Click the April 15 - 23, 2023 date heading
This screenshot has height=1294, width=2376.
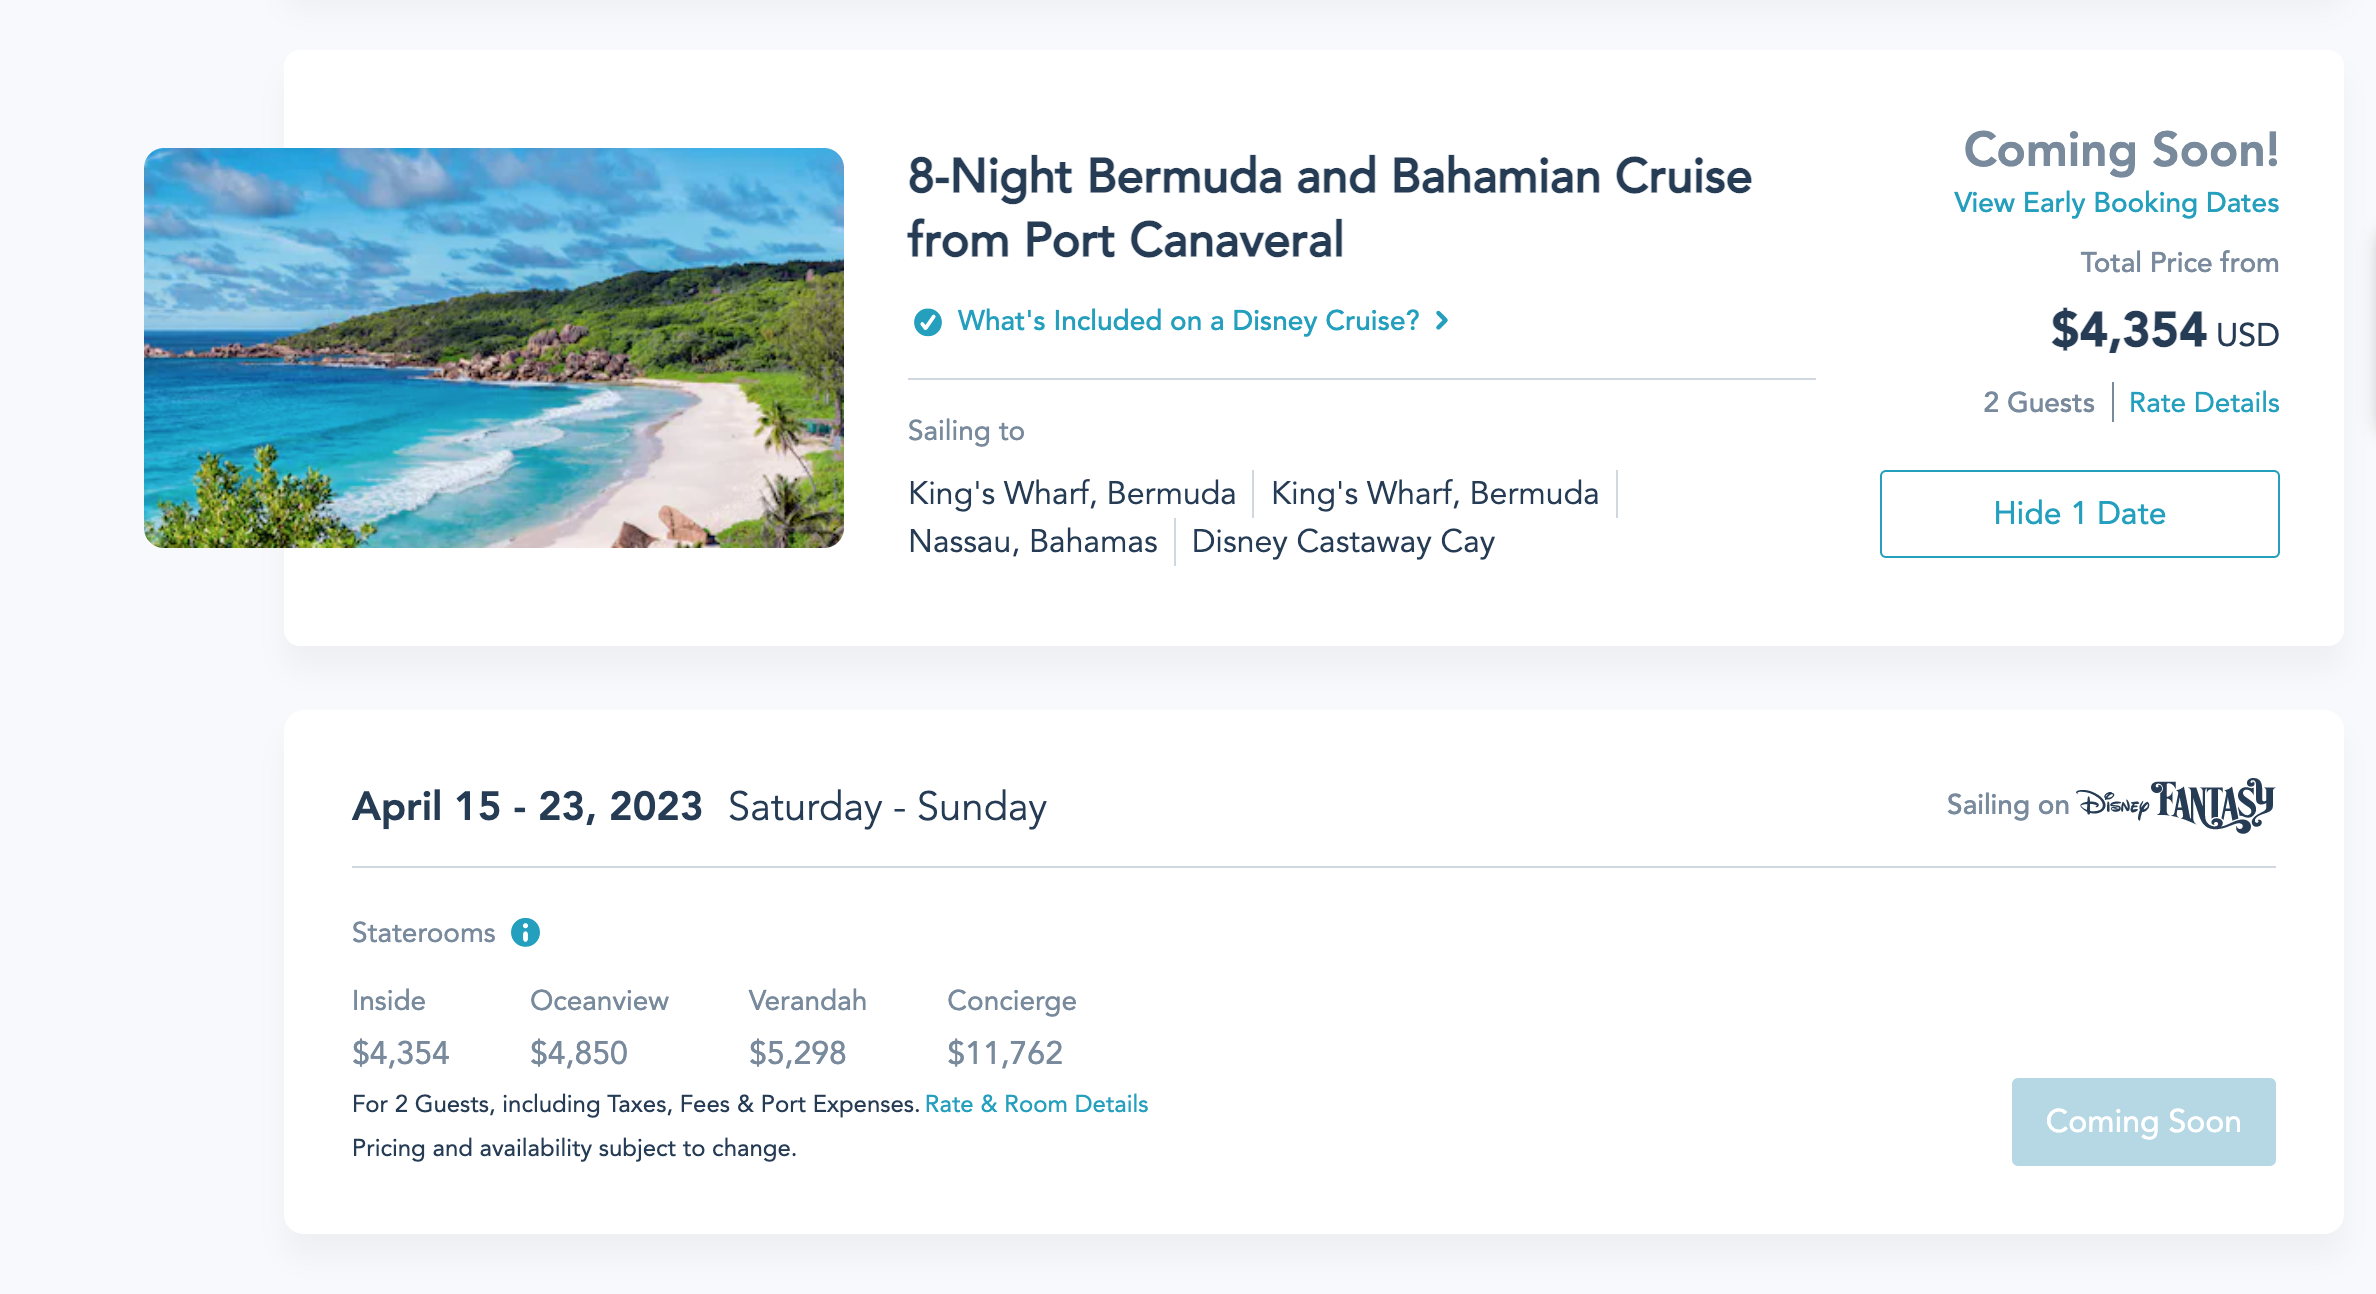tap(527, 807)
